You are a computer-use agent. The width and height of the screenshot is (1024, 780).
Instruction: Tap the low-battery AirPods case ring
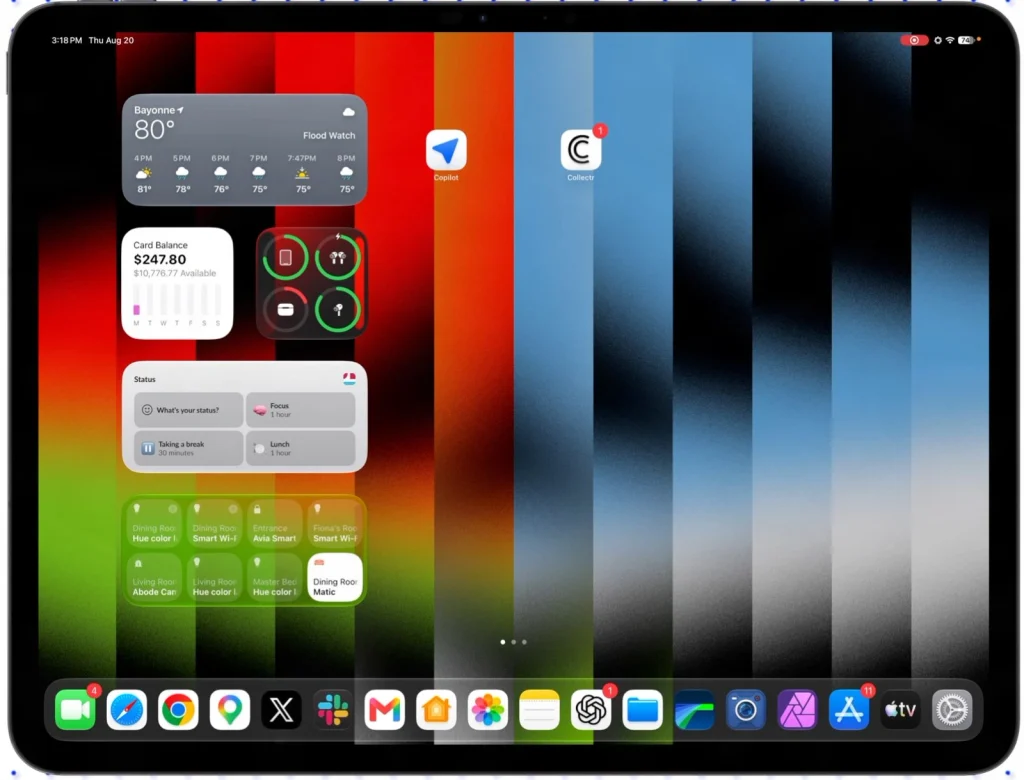click(285, 310)
